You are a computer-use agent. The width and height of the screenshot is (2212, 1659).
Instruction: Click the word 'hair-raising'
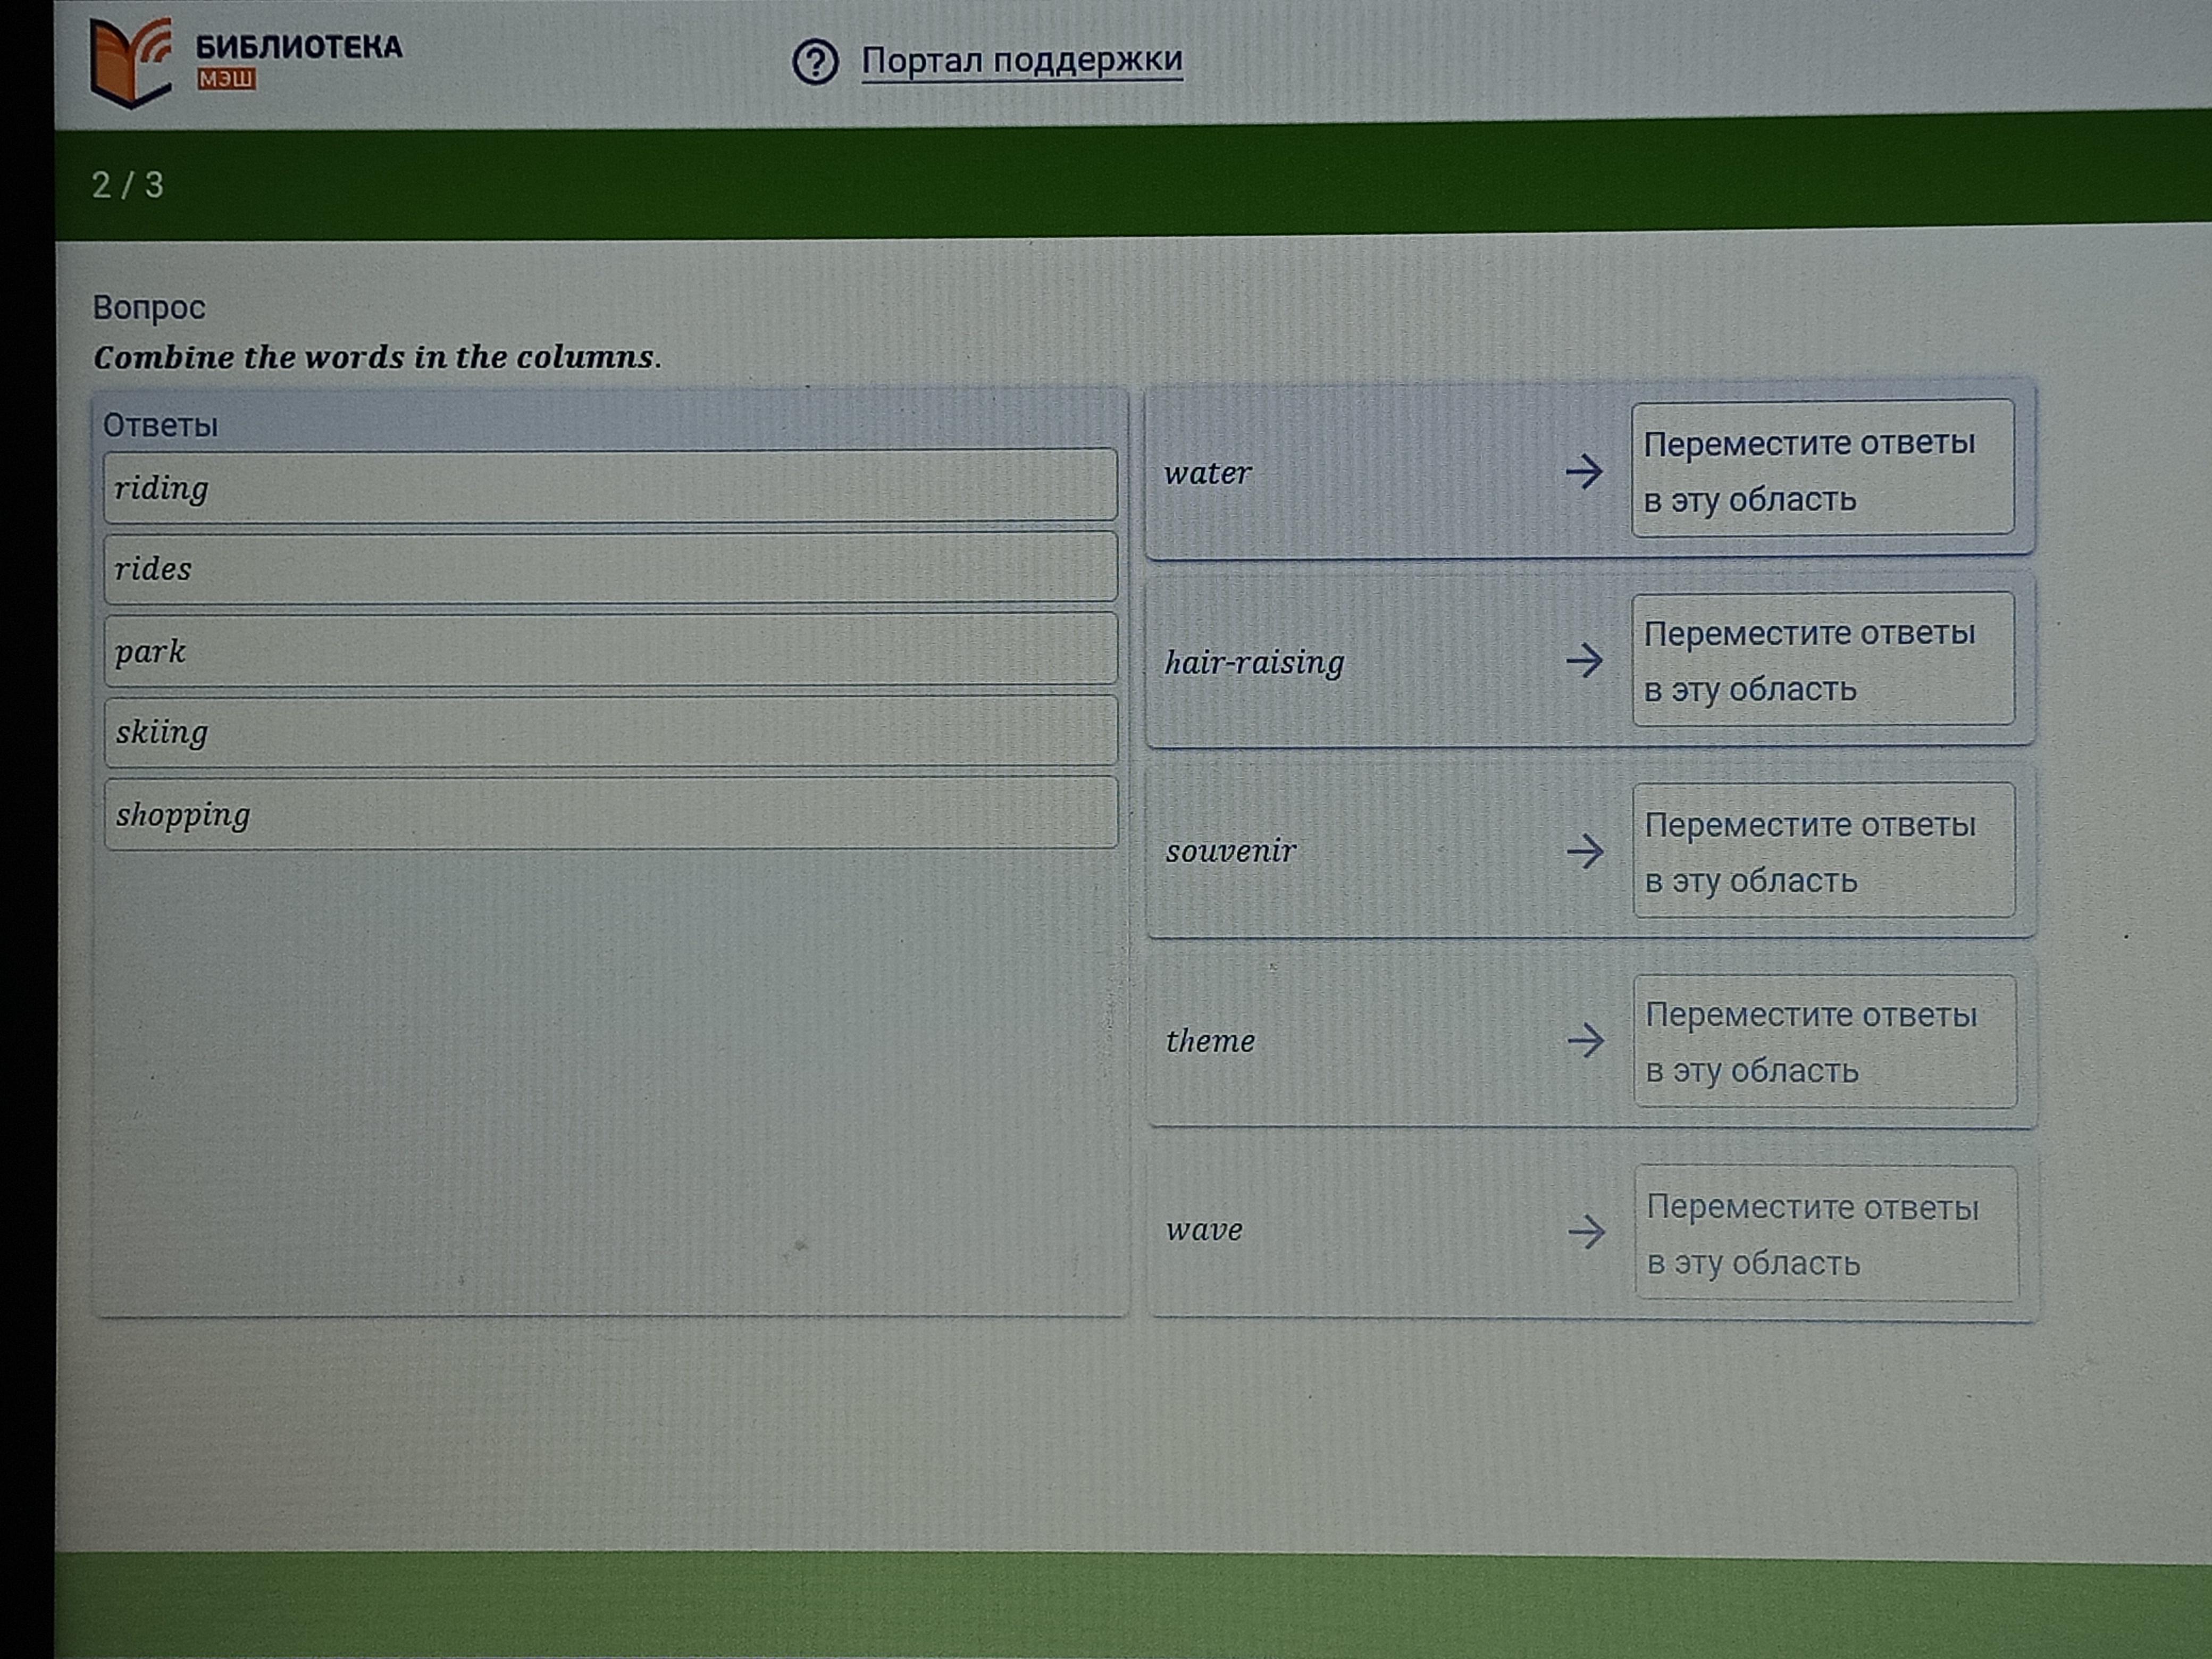(1254, 663)
